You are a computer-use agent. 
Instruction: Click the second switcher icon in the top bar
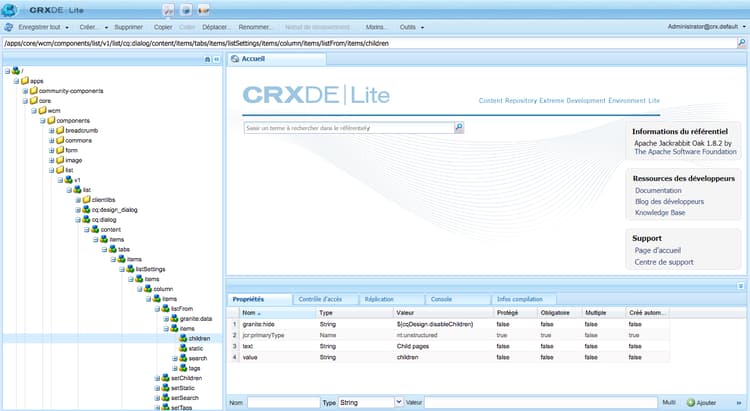click(x=186, y=10)
